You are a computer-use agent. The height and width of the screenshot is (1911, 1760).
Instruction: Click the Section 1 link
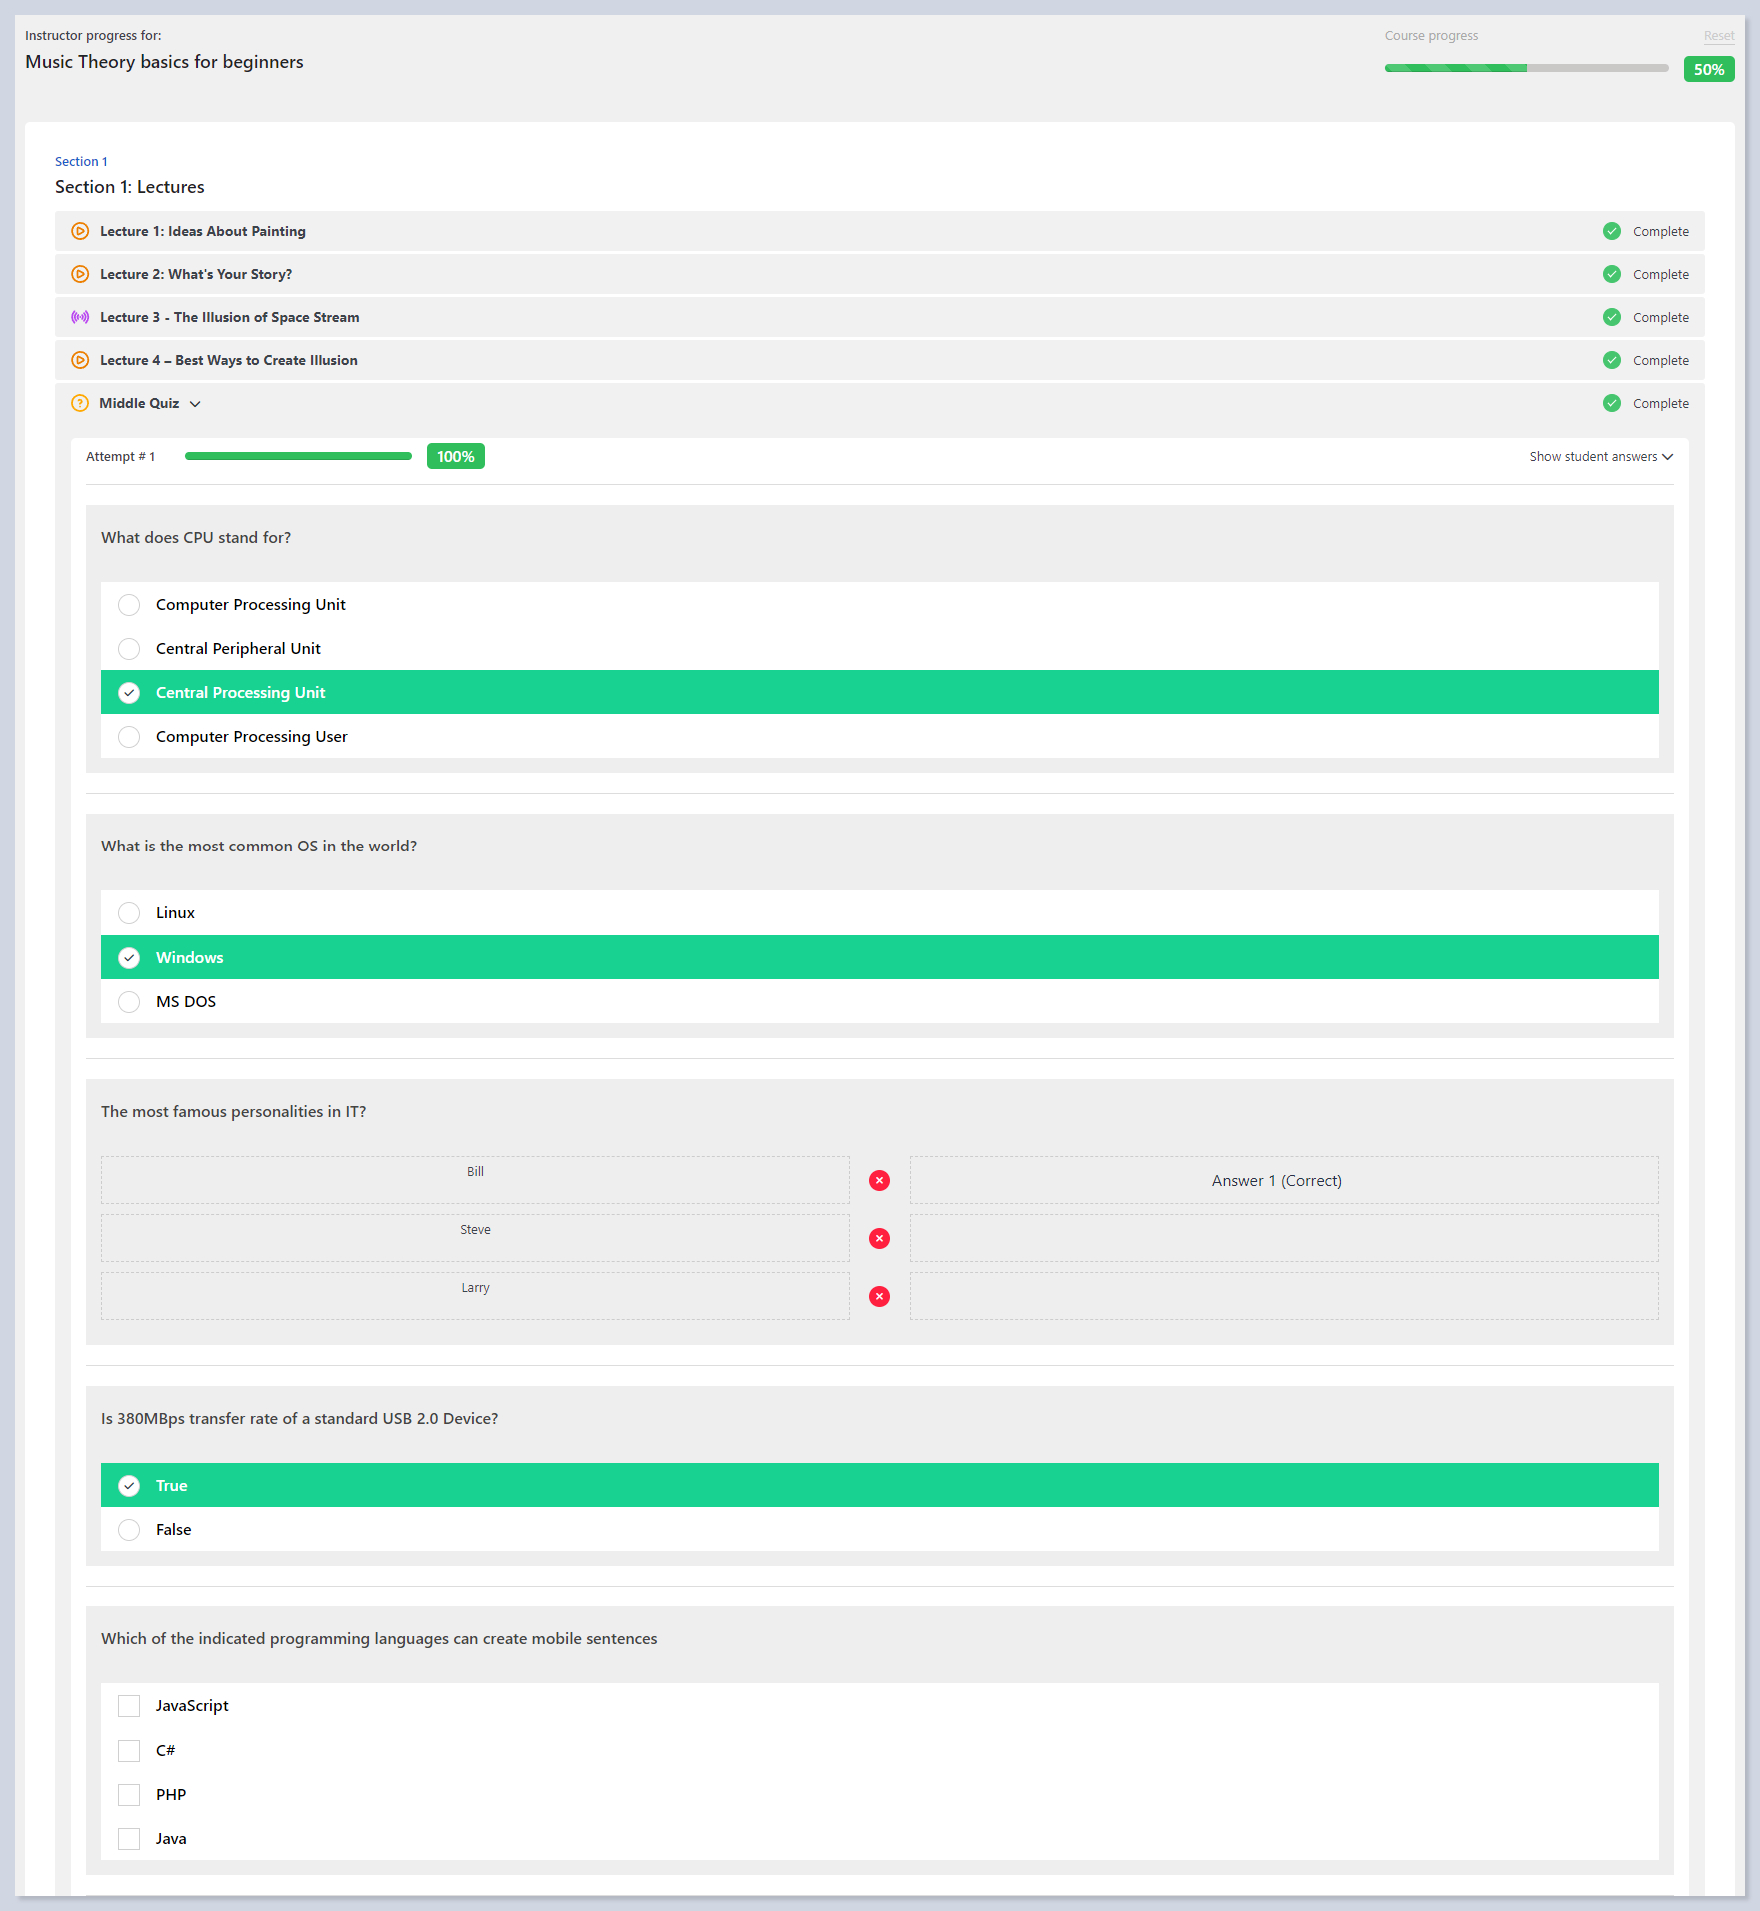[81, 161]
